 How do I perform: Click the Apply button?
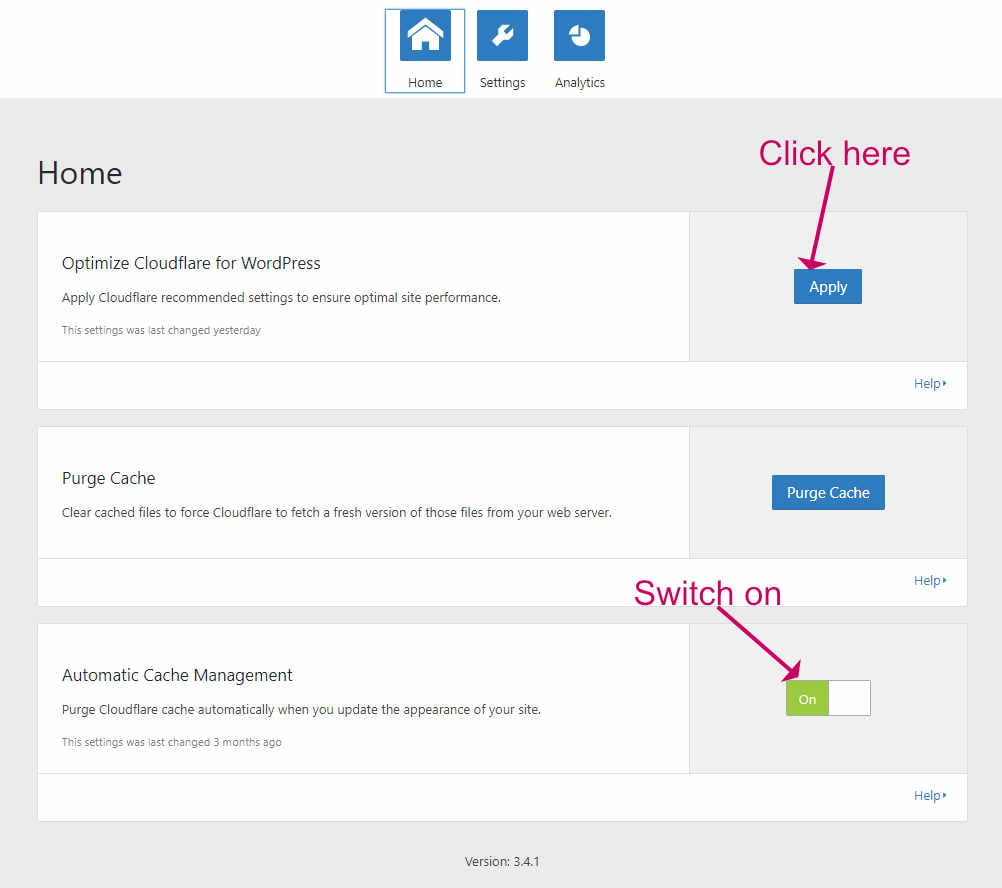pyautogui.click(x=828, y=287)
